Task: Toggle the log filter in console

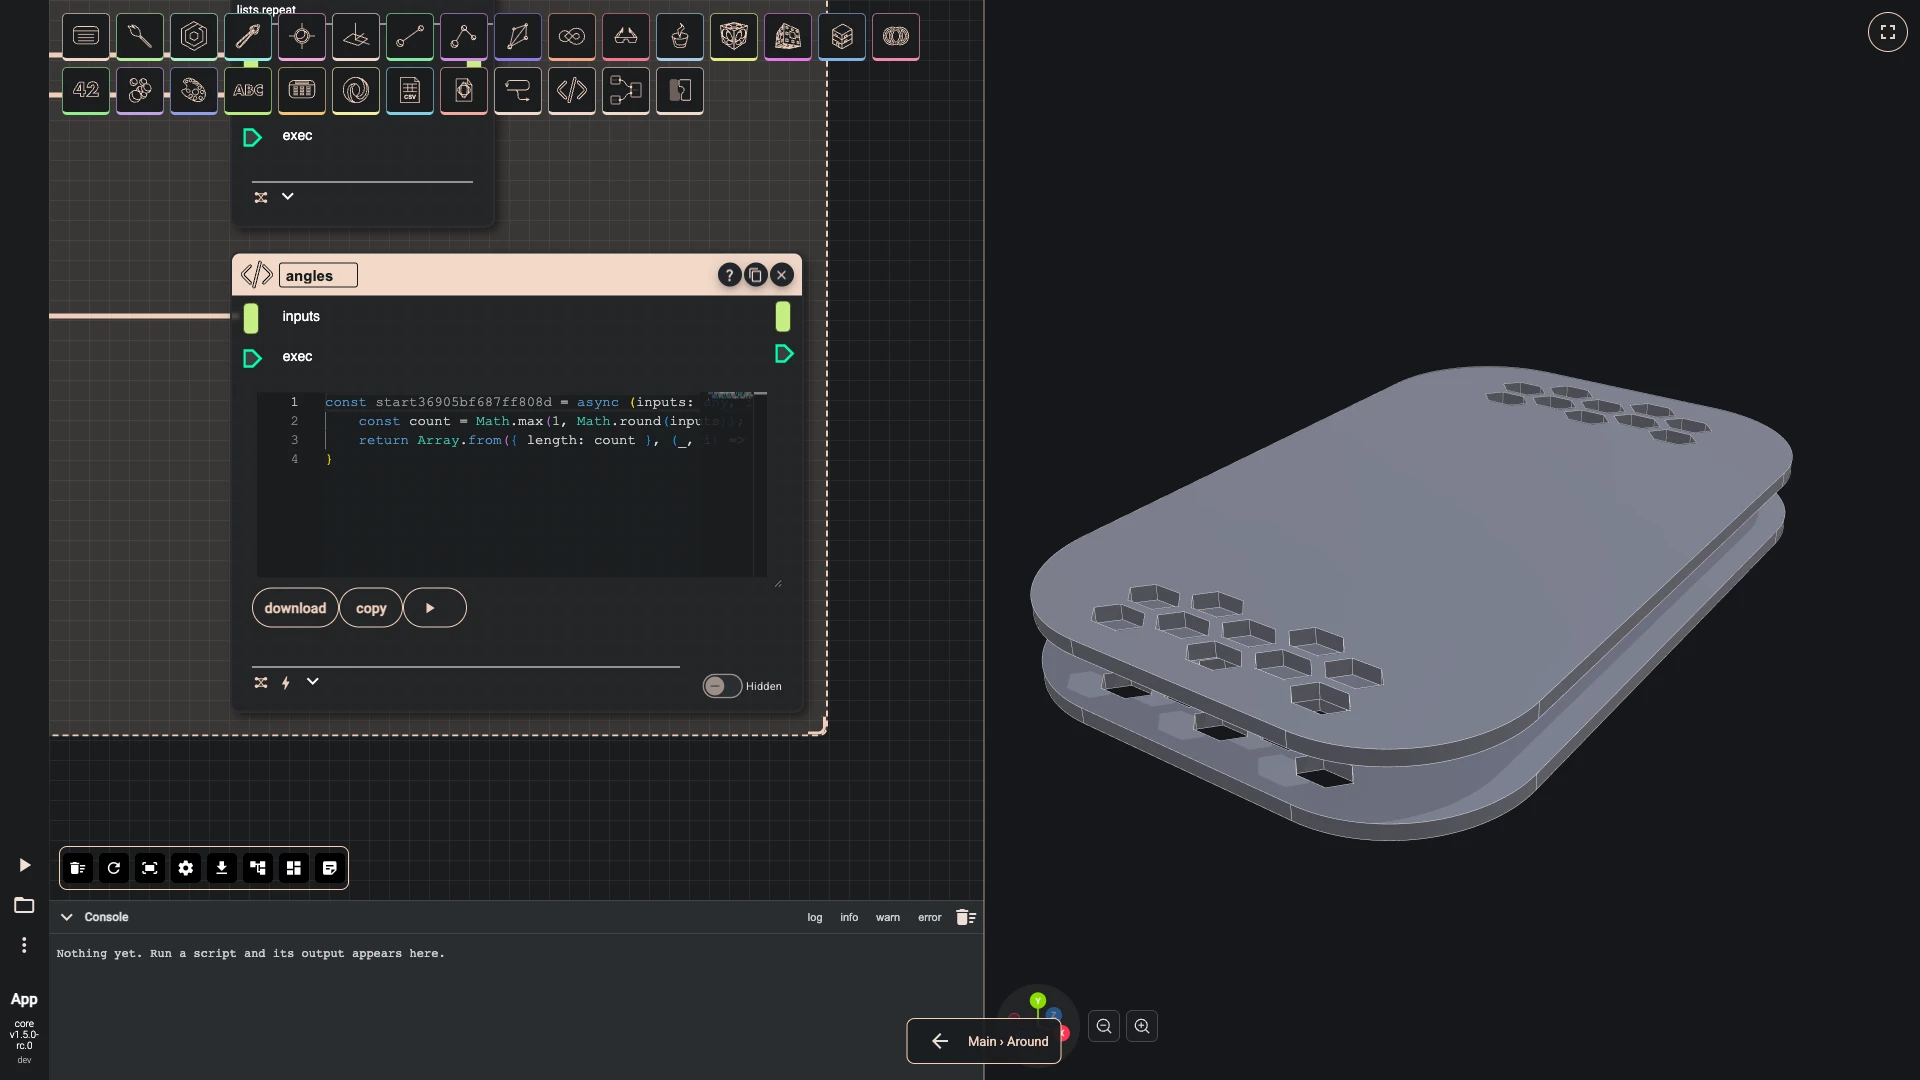Action: coord(815,917)
